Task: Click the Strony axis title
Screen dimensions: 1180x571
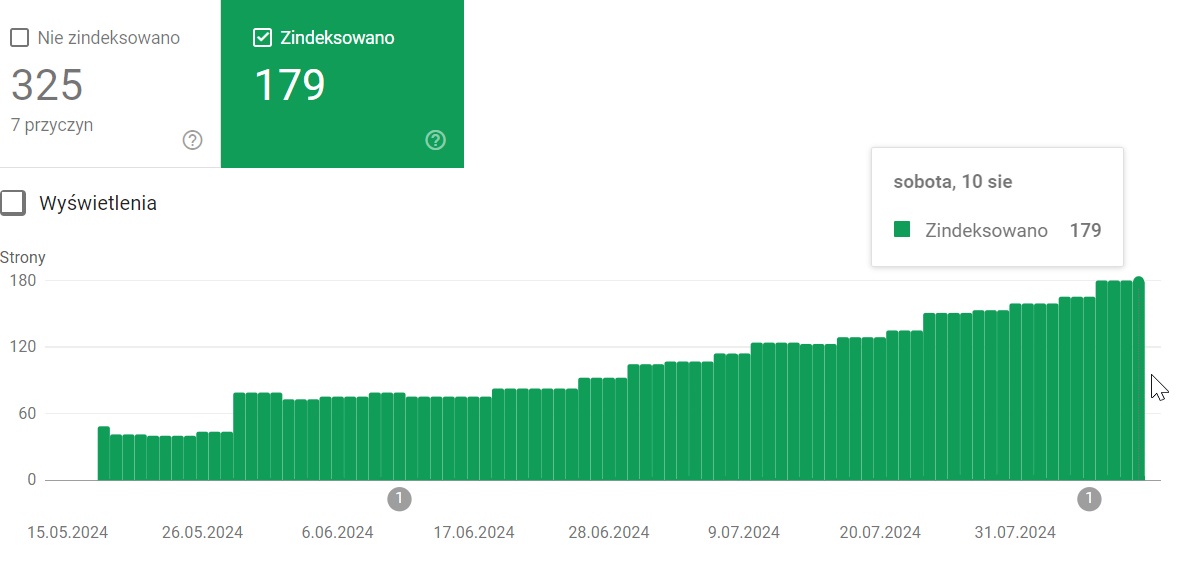Action: [x=23, y=257]
